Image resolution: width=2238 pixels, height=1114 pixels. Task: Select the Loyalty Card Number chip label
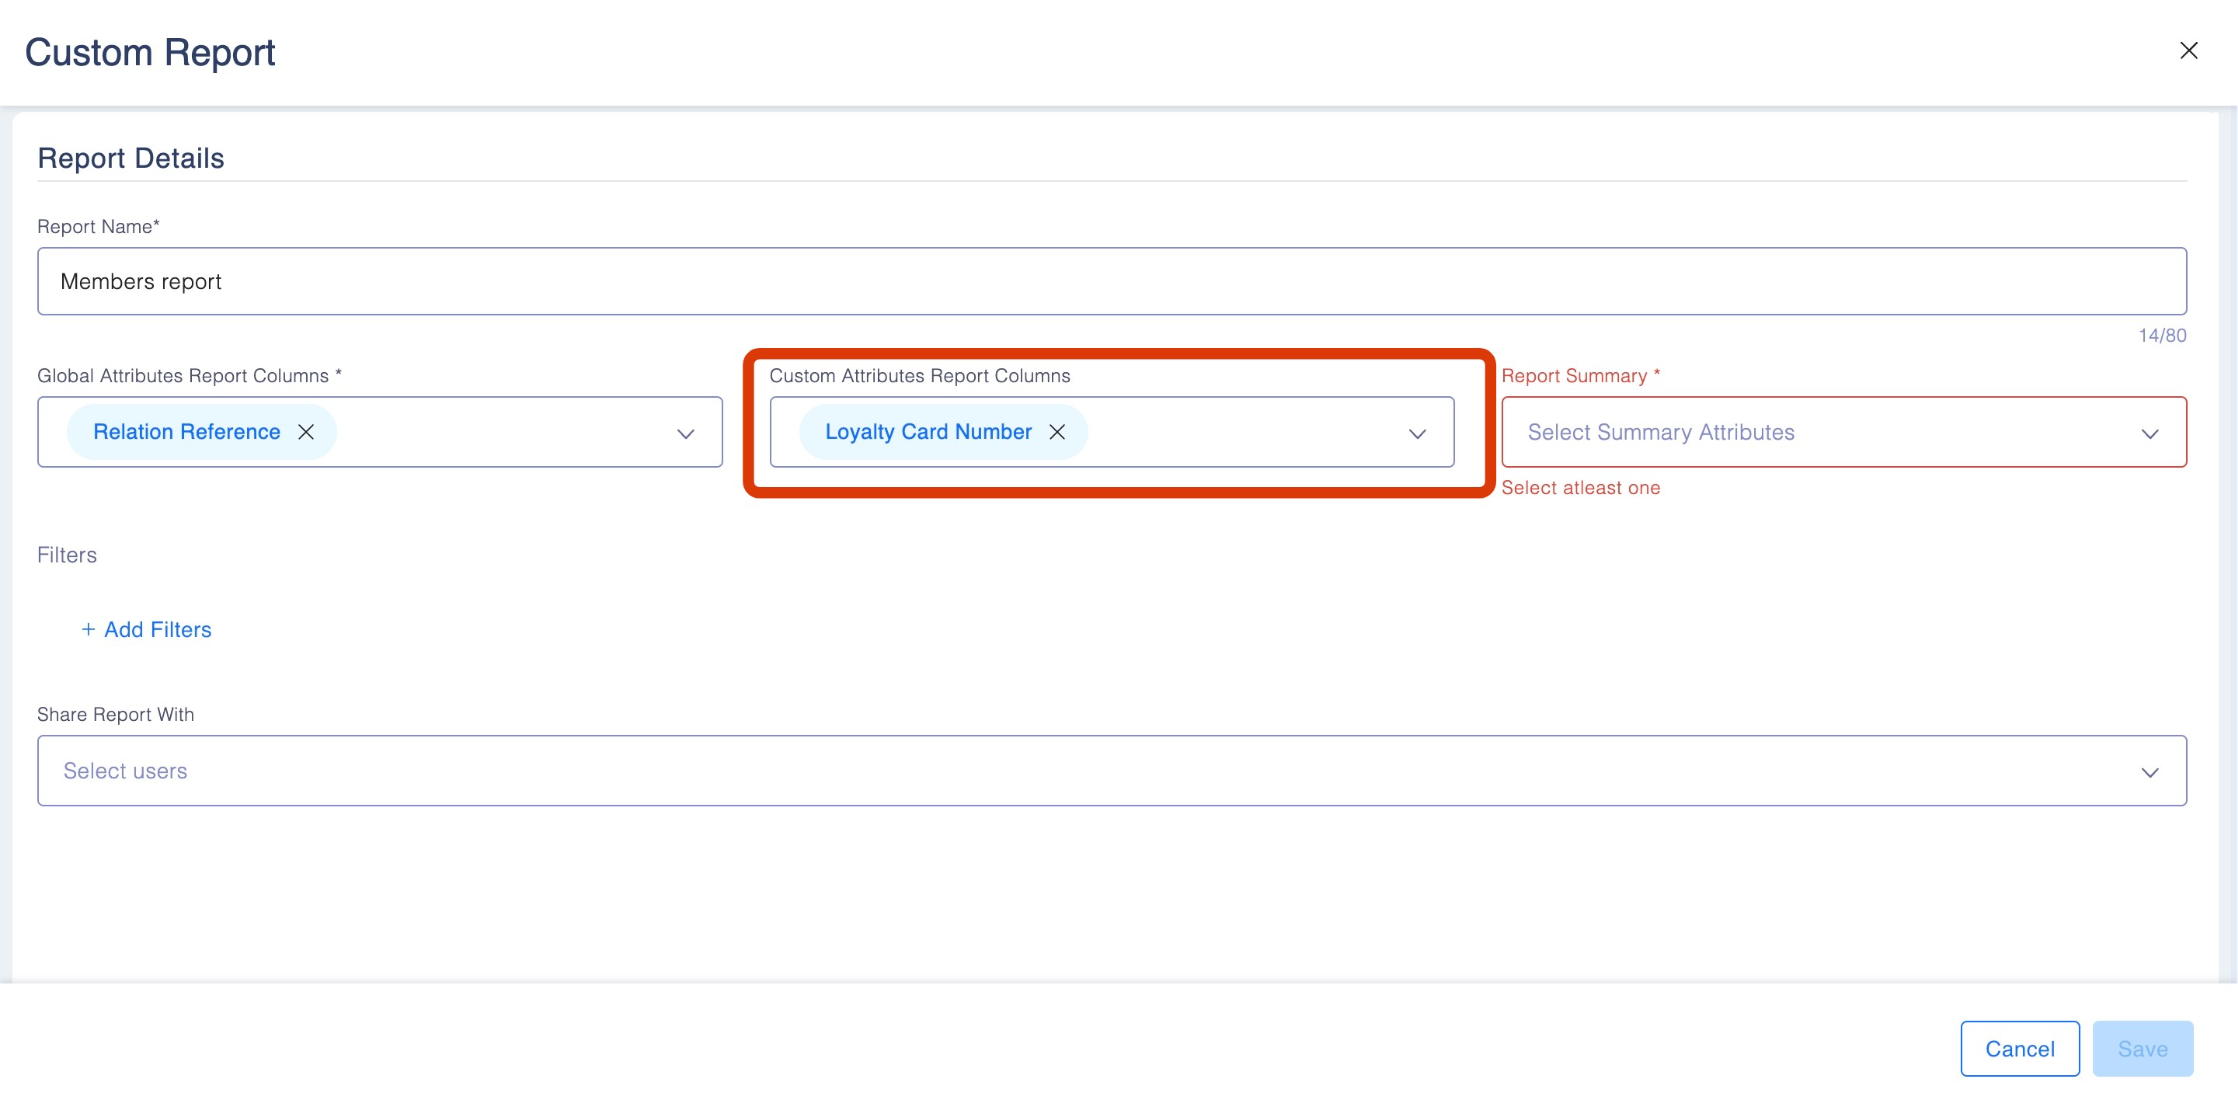click(927, 432)
